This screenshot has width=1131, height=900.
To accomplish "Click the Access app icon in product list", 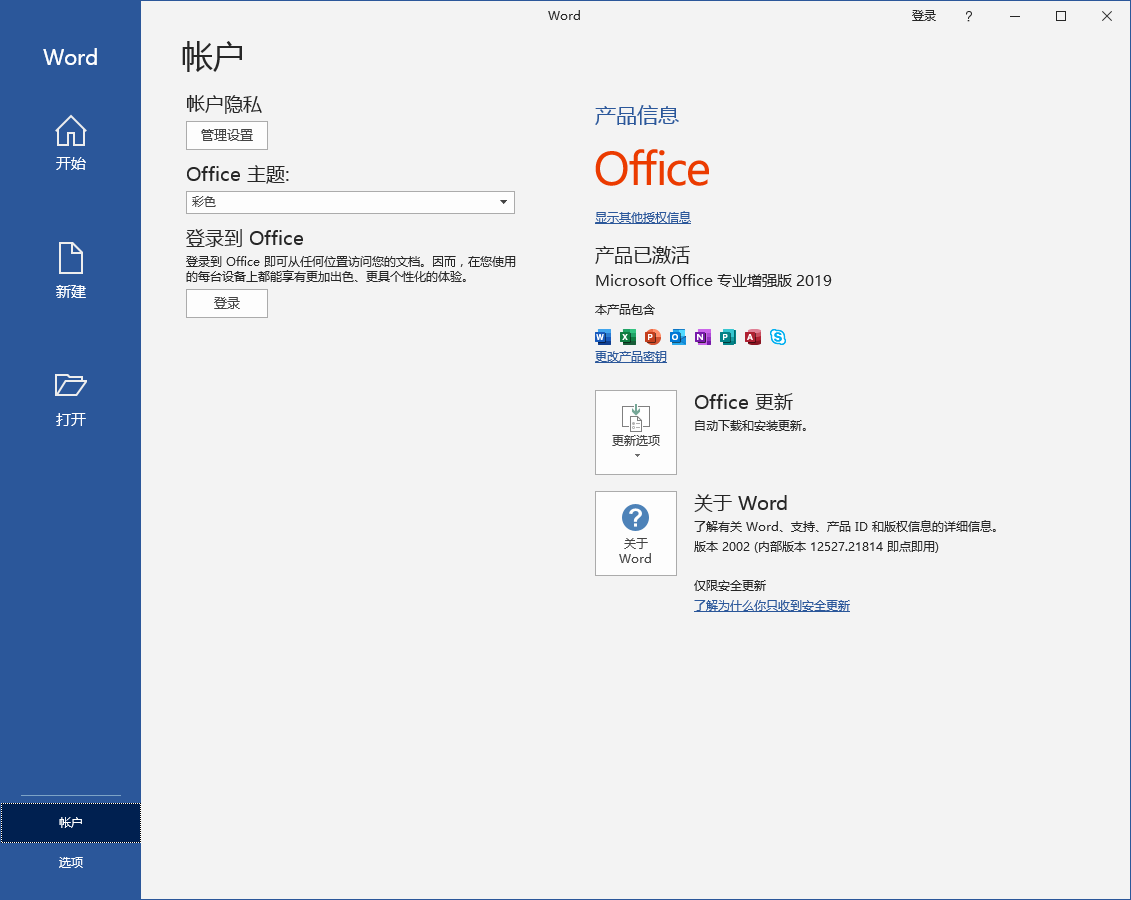I will 753,337.
